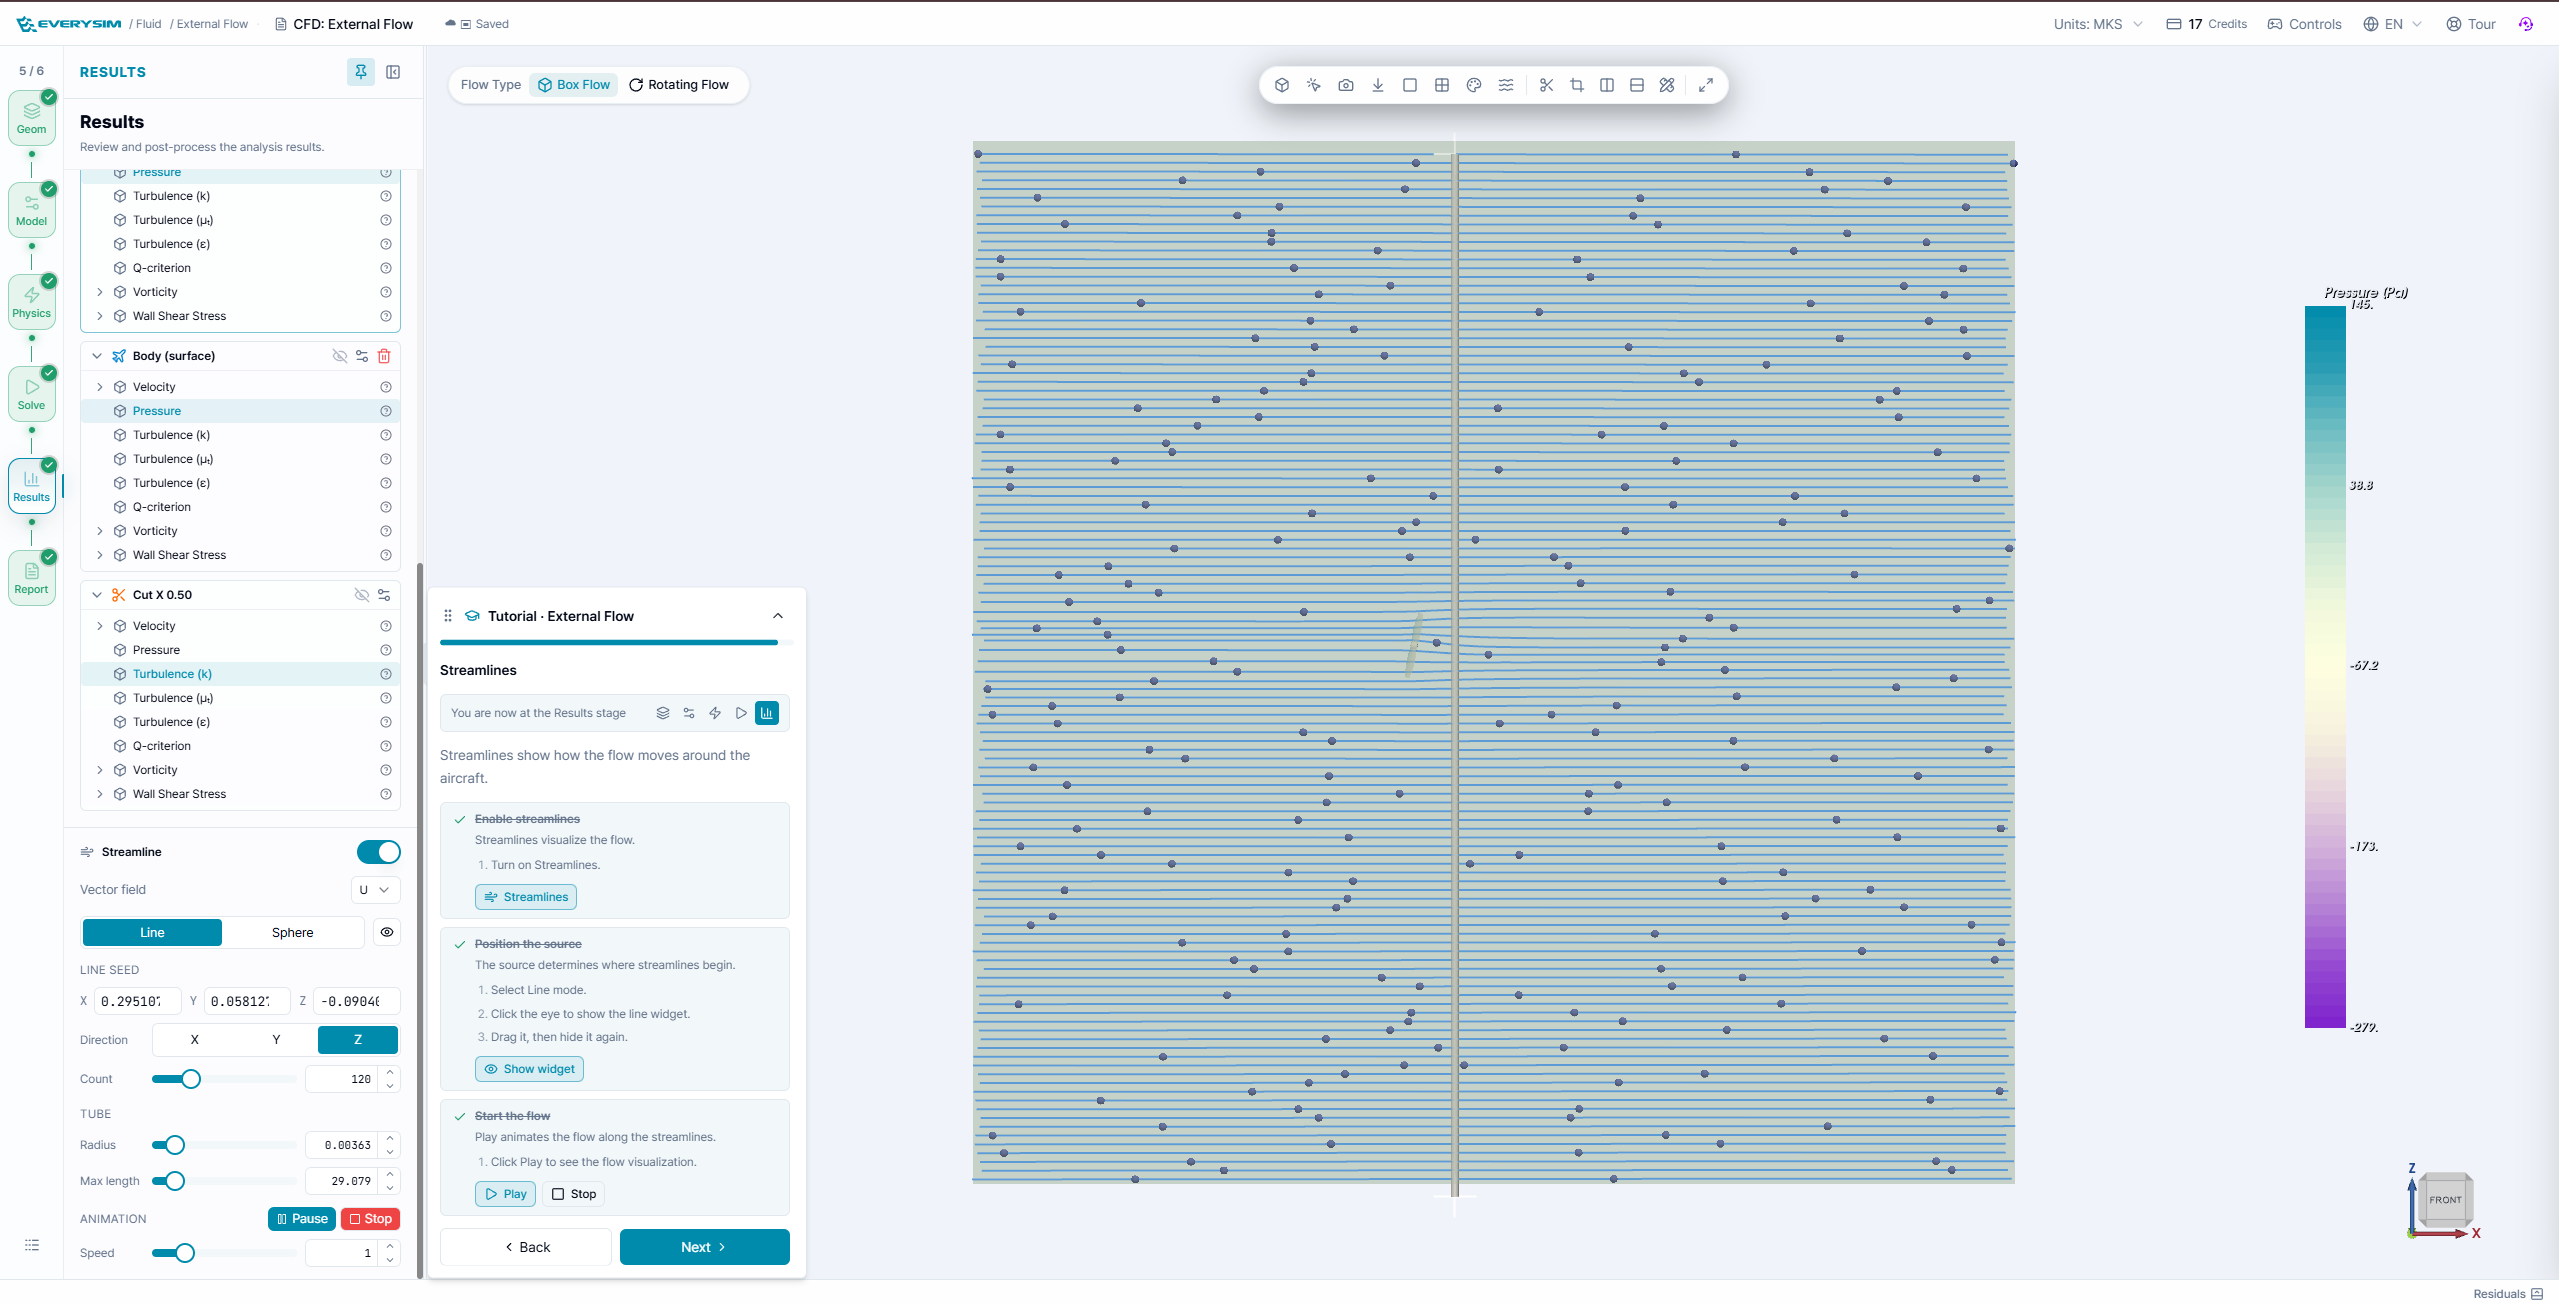The height and width of the screenshot is (1305, 2559).
Task: Open the EN language dropdown
Action: [x=2393, y=24]
